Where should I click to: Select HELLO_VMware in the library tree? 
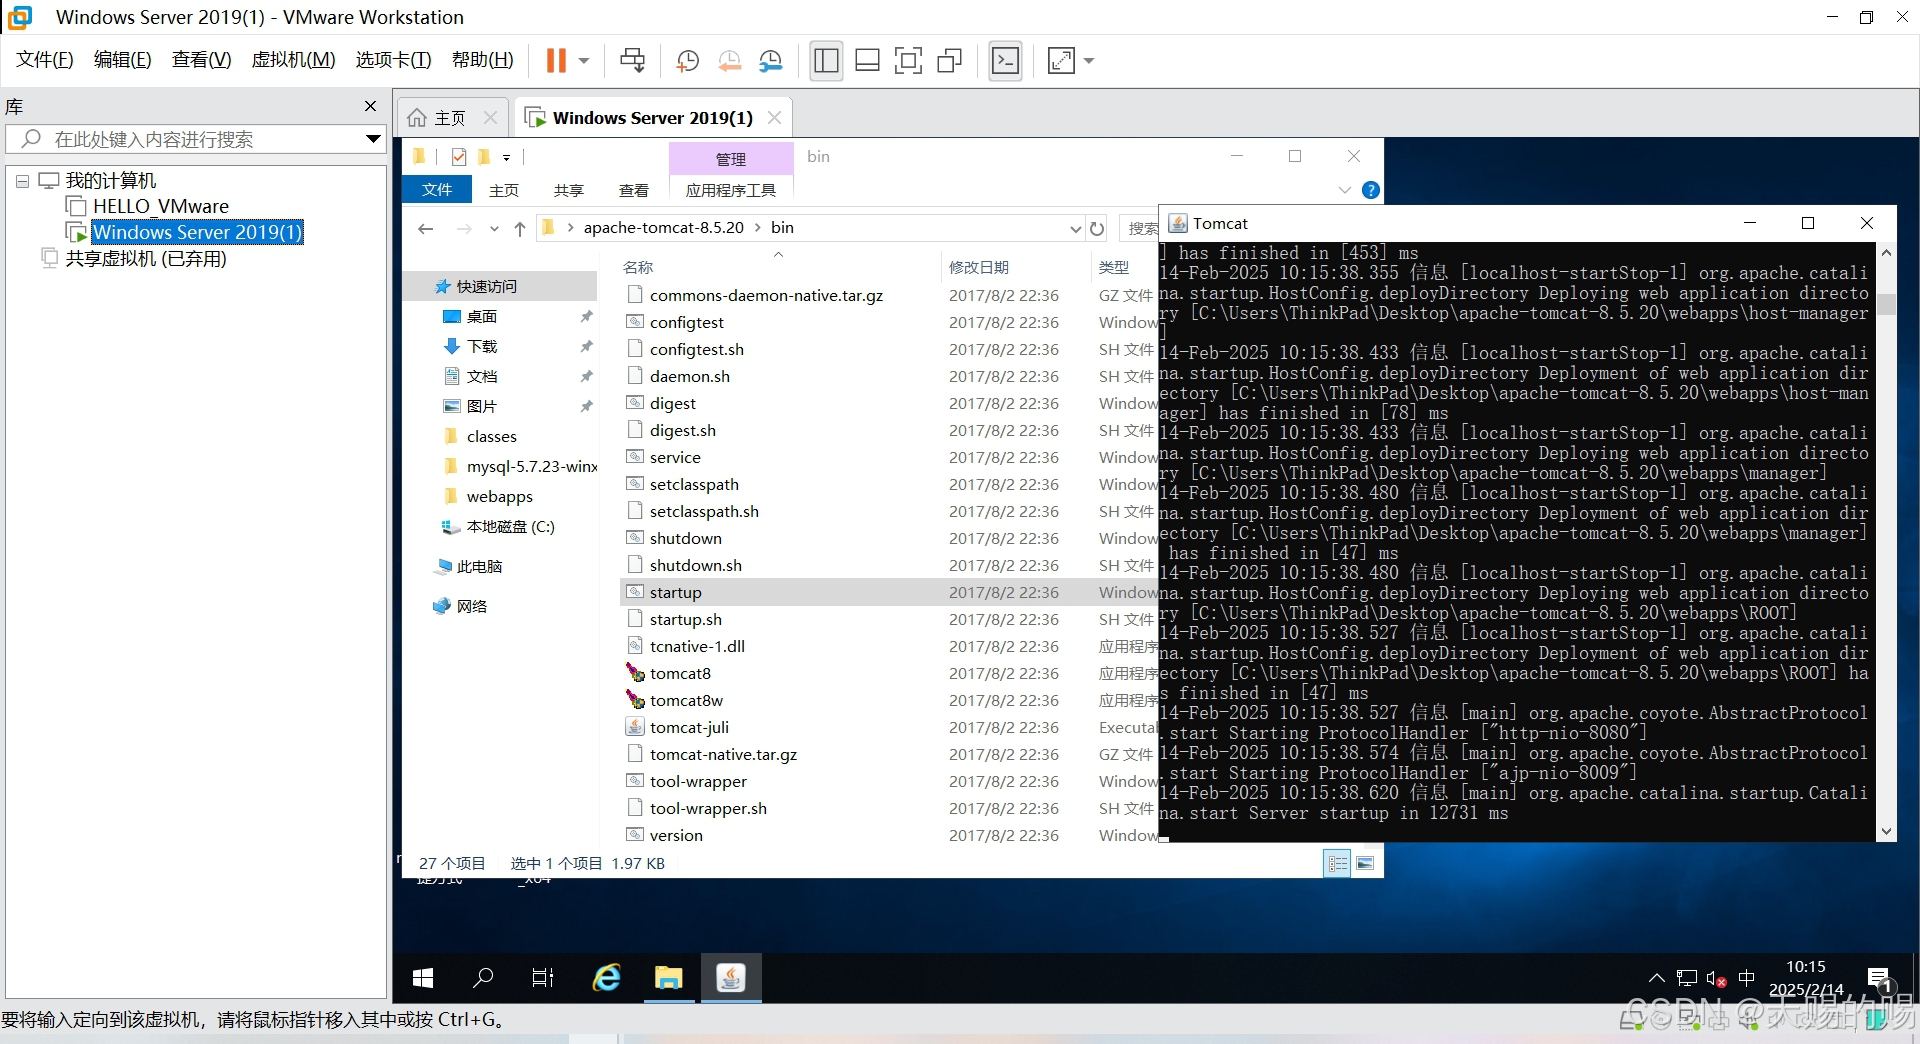[160, 206]
